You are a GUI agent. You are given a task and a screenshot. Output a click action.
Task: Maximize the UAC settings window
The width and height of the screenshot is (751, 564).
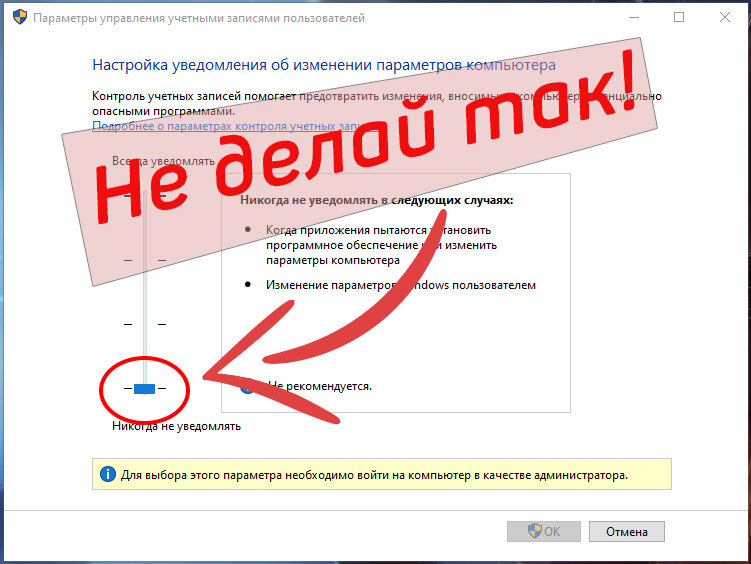point(679,17)
